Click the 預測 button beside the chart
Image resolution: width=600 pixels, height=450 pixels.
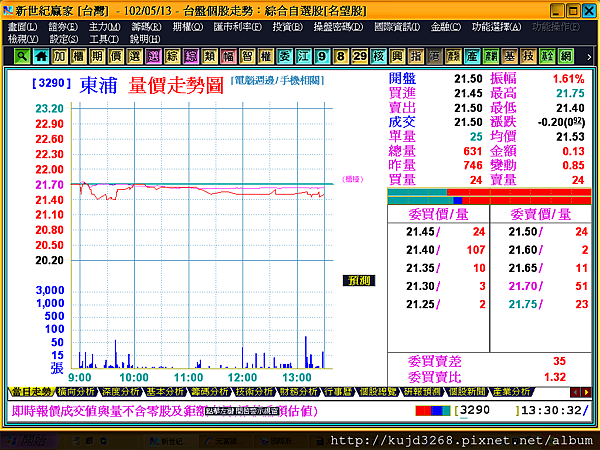(x=359, y=280)
